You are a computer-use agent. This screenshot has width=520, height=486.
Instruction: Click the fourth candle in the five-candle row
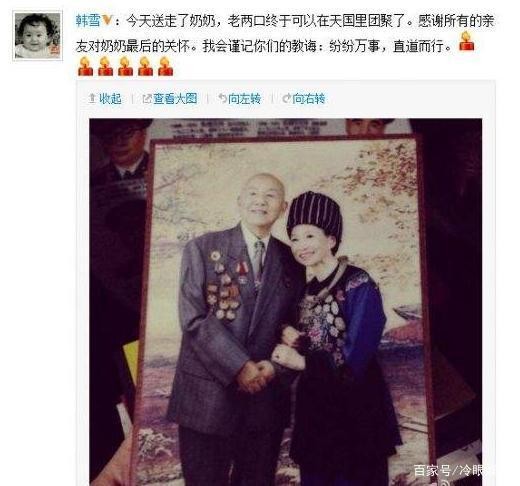(145, 66)
